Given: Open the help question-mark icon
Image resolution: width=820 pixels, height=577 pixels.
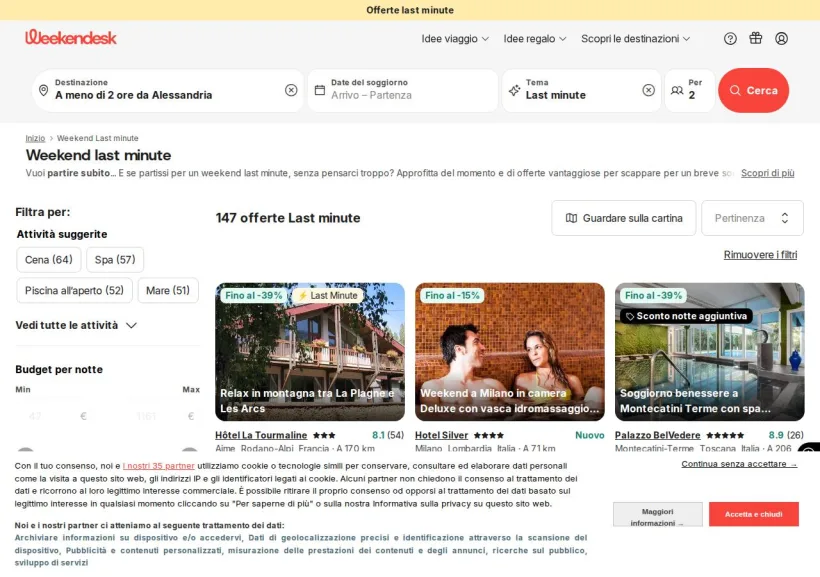Looking at the screenshot, I should point(730,38).
